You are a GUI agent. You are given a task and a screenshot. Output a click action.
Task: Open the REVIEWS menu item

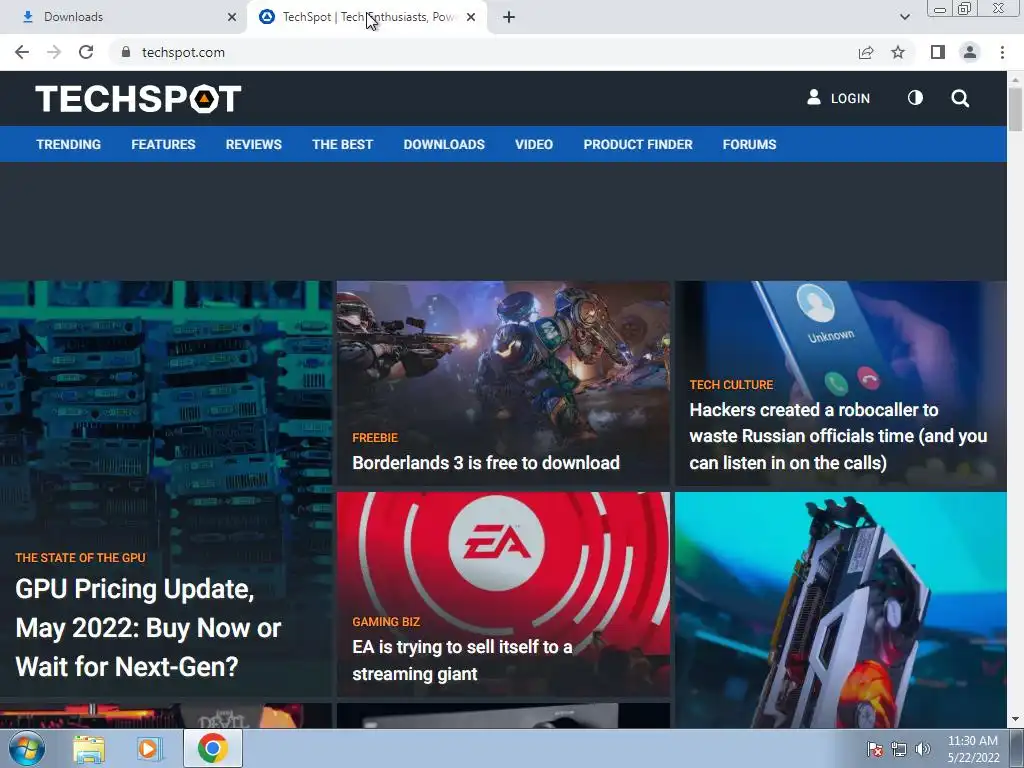pyautogui.click(x=253, y=144)
